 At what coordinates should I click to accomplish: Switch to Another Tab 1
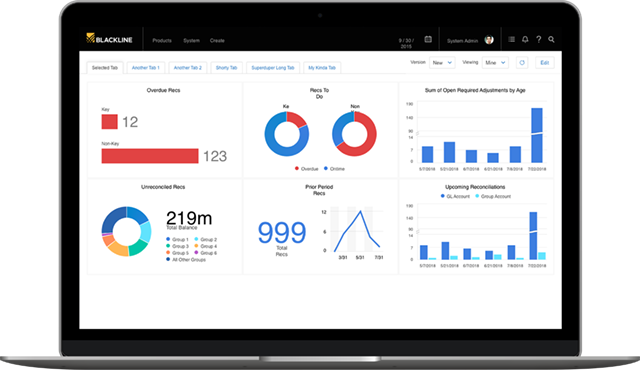click(146, 68)
